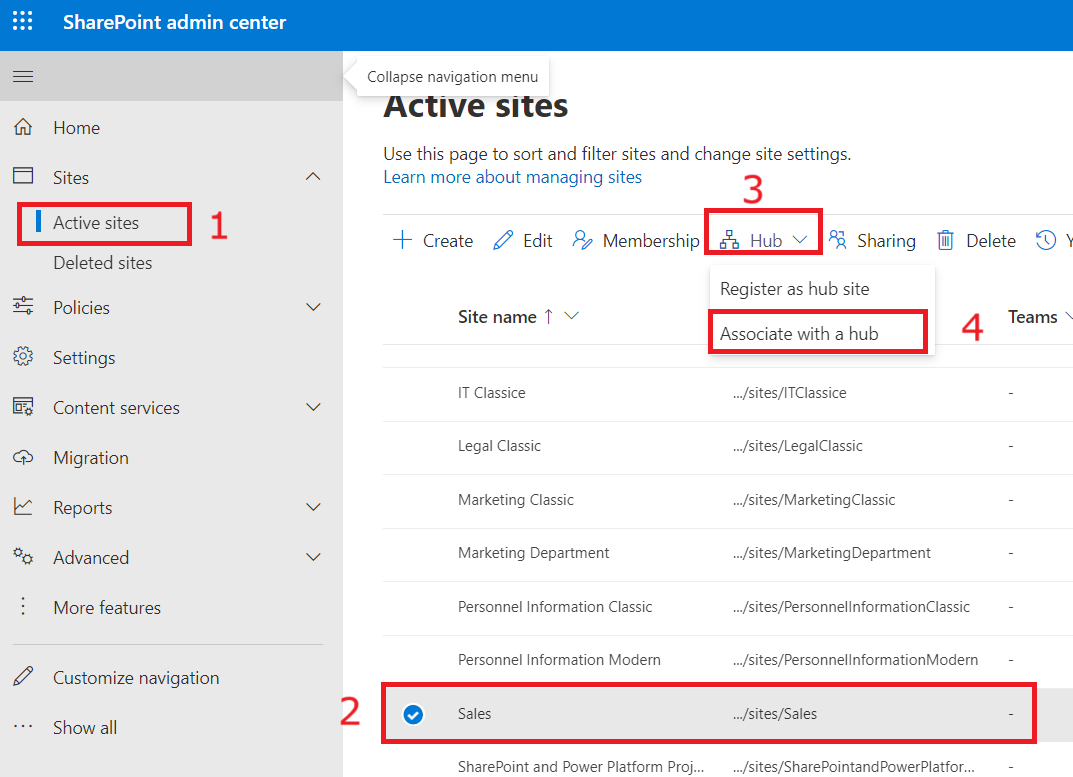Click the Create button in toolbar
This screenshot has width=1073, height=777.
coord(433,241)
